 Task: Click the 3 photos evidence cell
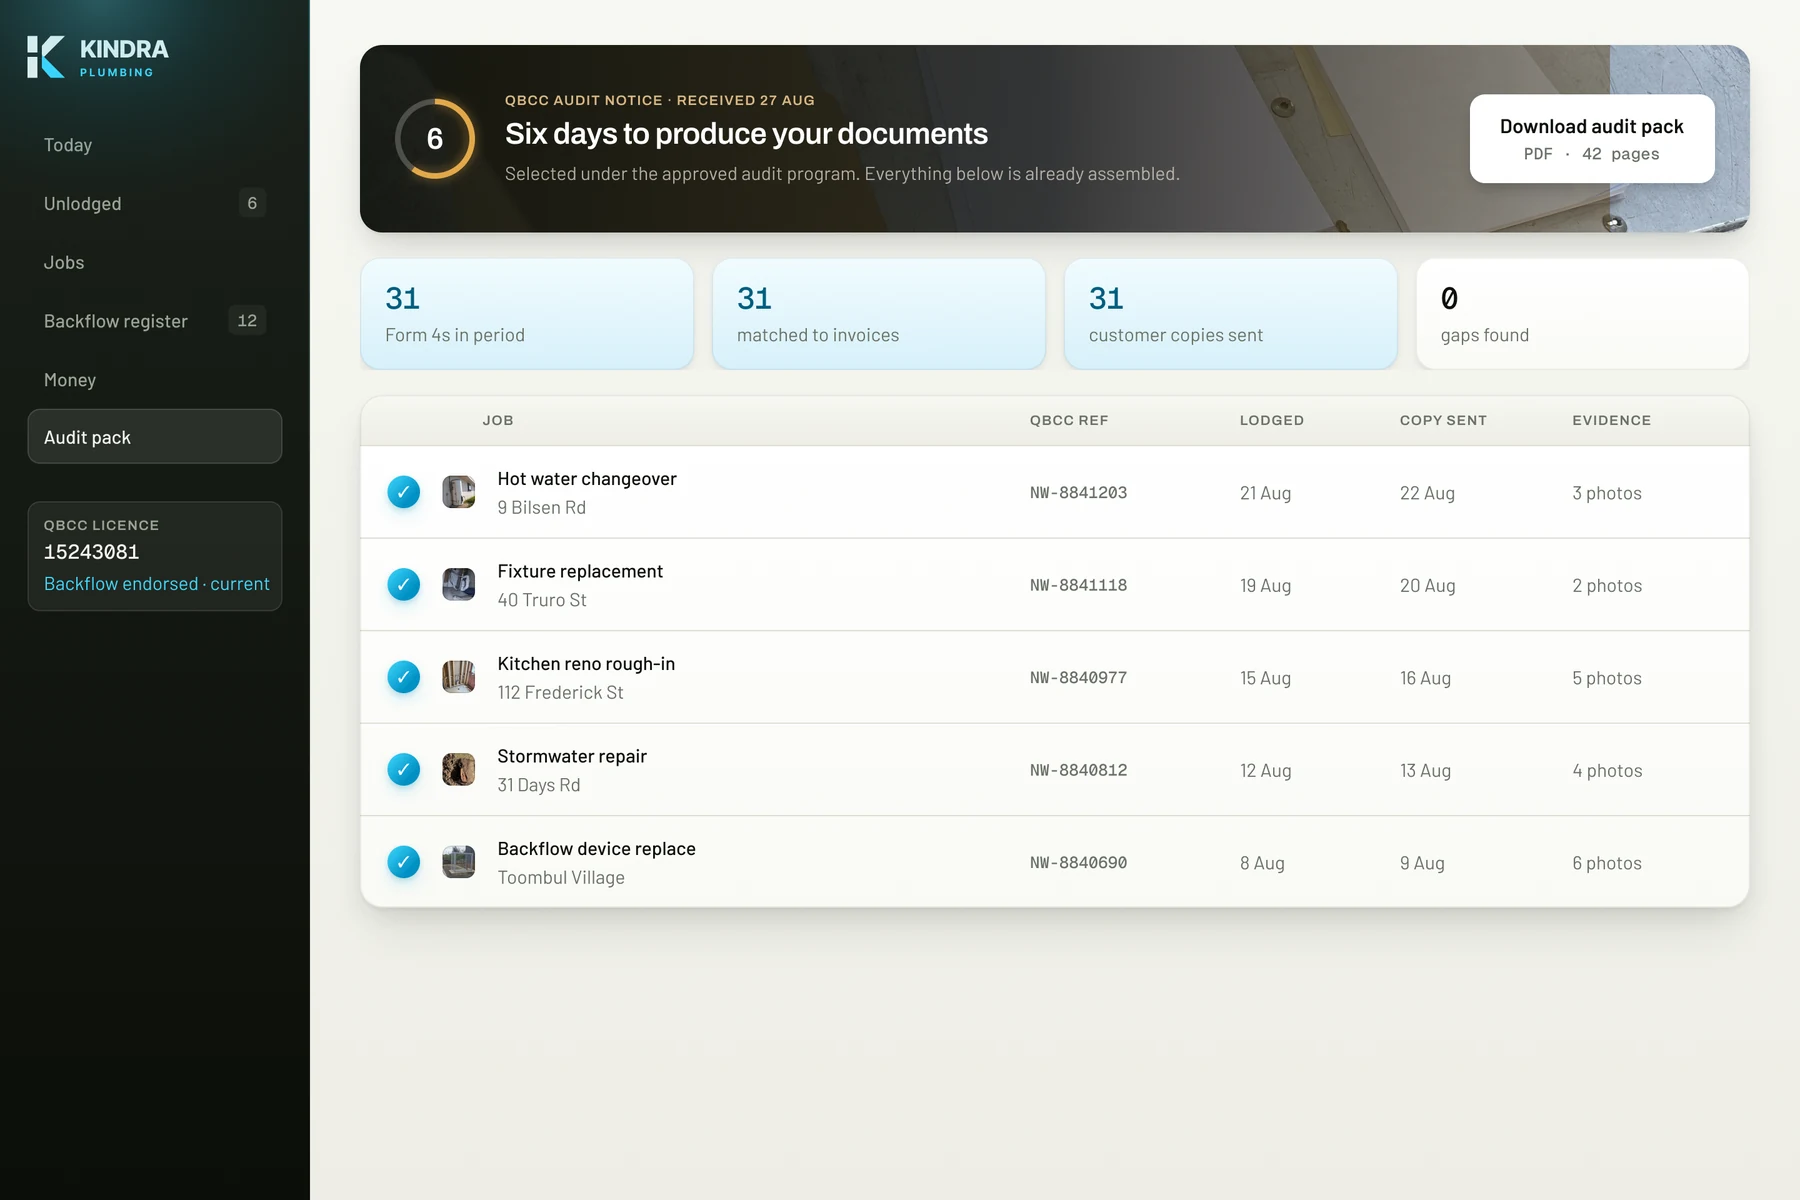(x=1607, y=493)
